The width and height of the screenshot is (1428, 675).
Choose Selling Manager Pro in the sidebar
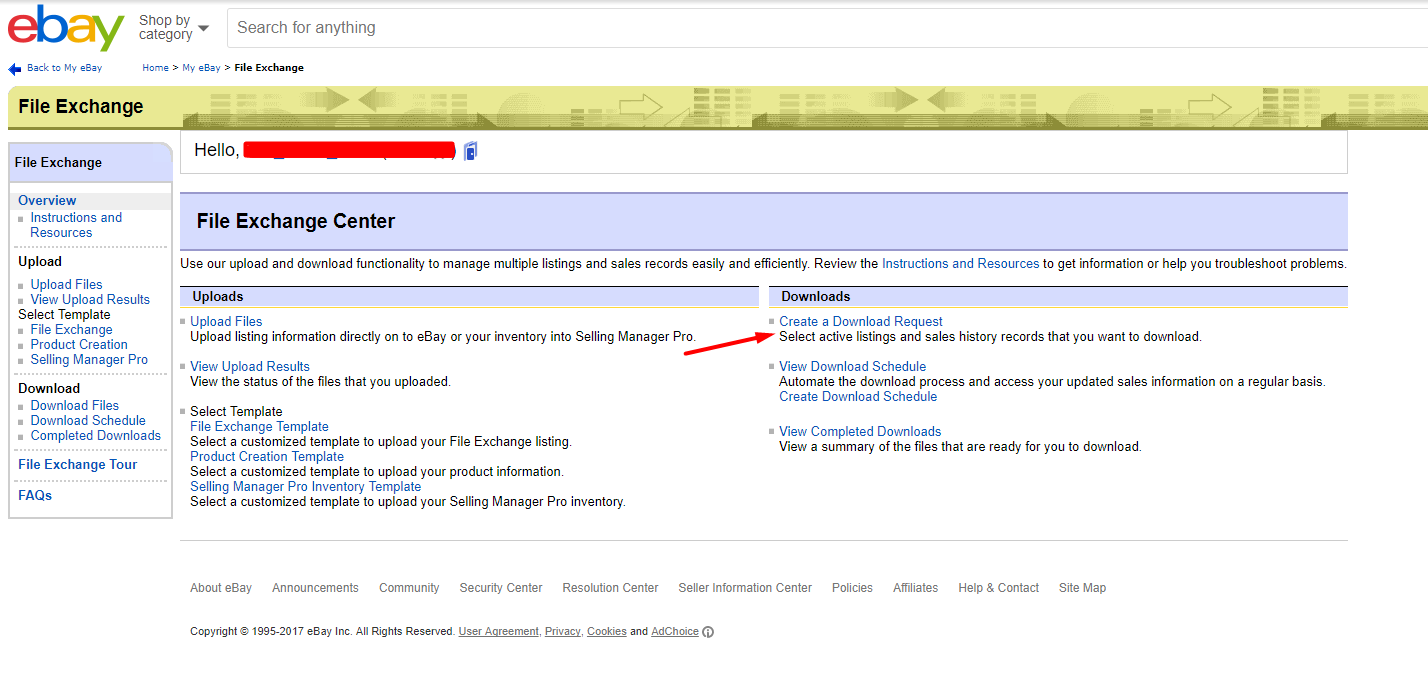point(89,360)
